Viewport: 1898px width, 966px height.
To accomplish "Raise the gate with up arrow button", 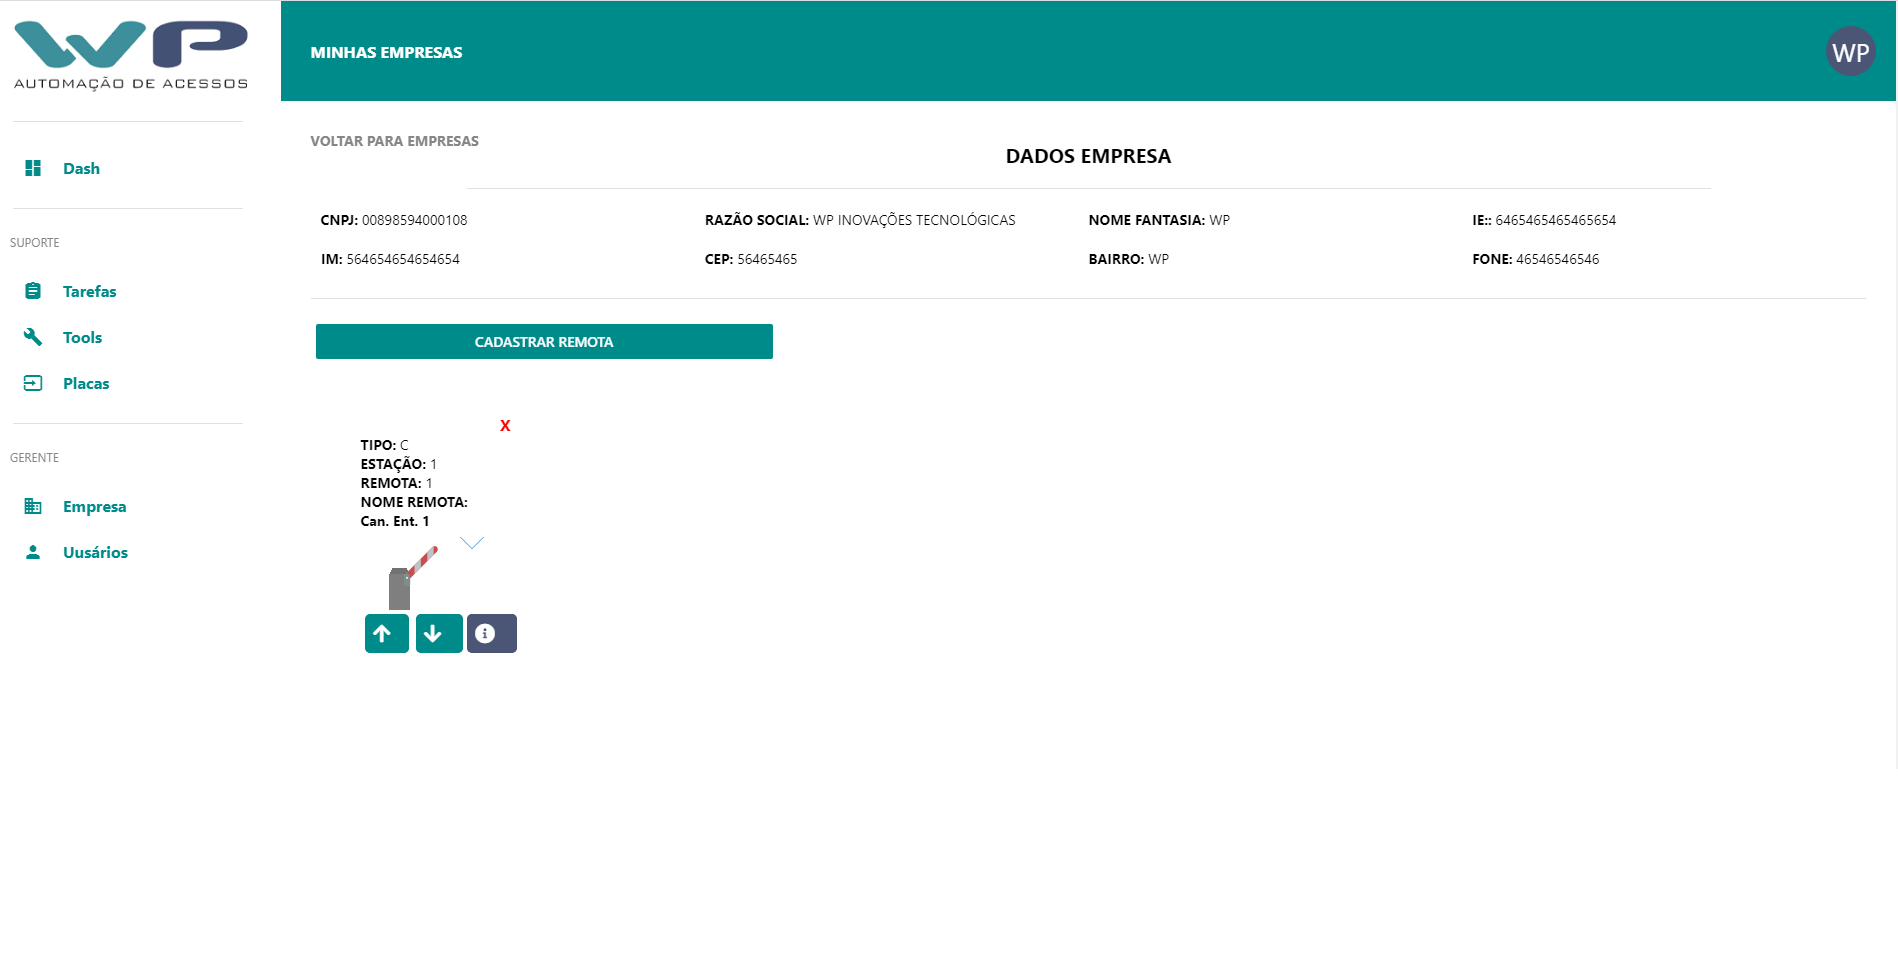I will click(387, 634).
